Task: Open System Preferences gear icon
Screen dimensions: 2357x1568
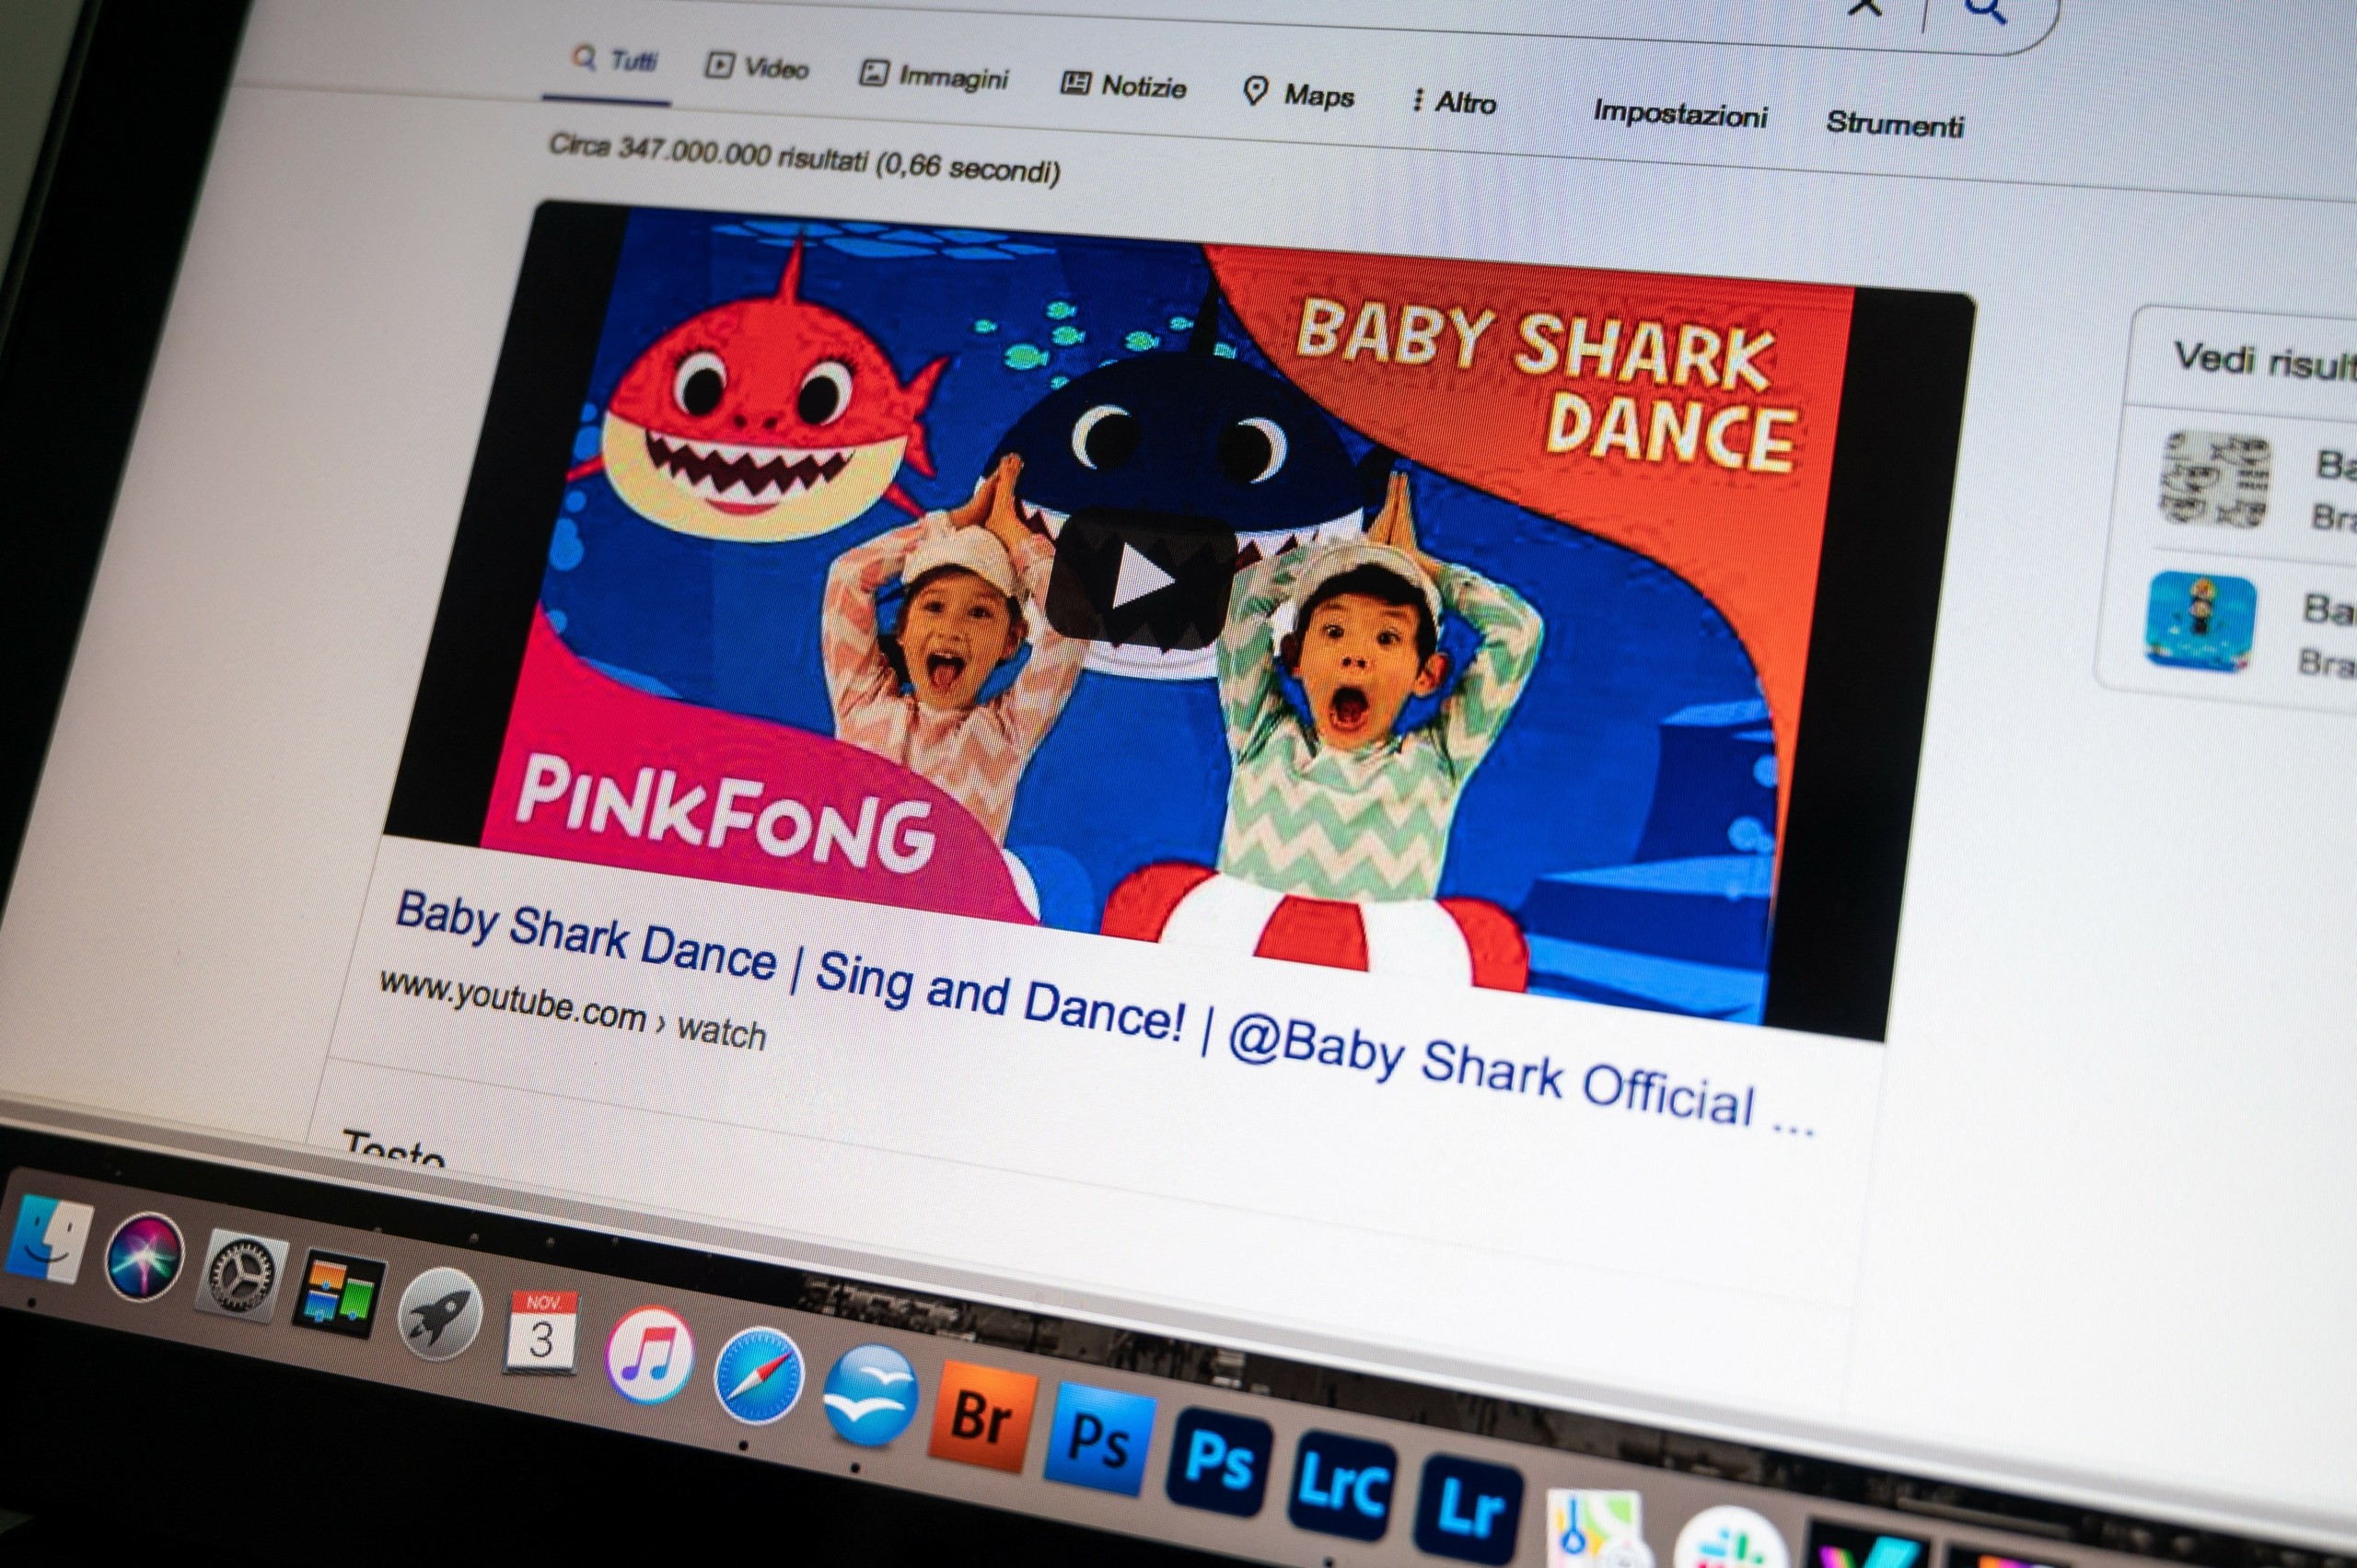Action: (240, 1277)
